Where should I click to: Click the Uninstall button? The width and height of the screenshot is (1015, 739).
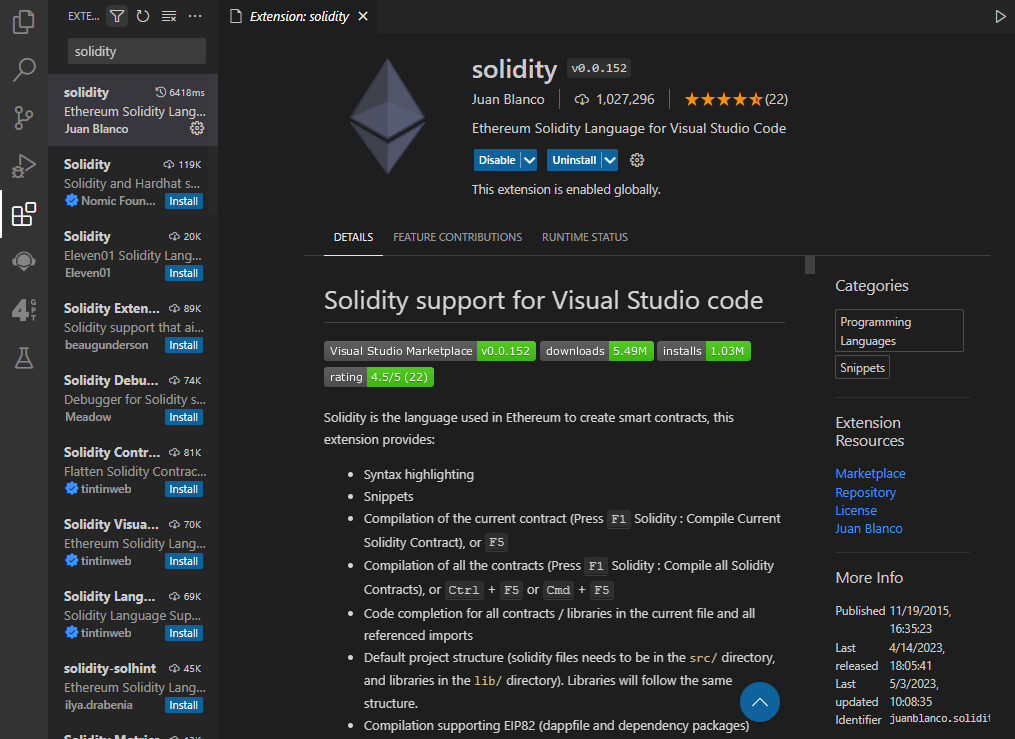pos(574,160)
